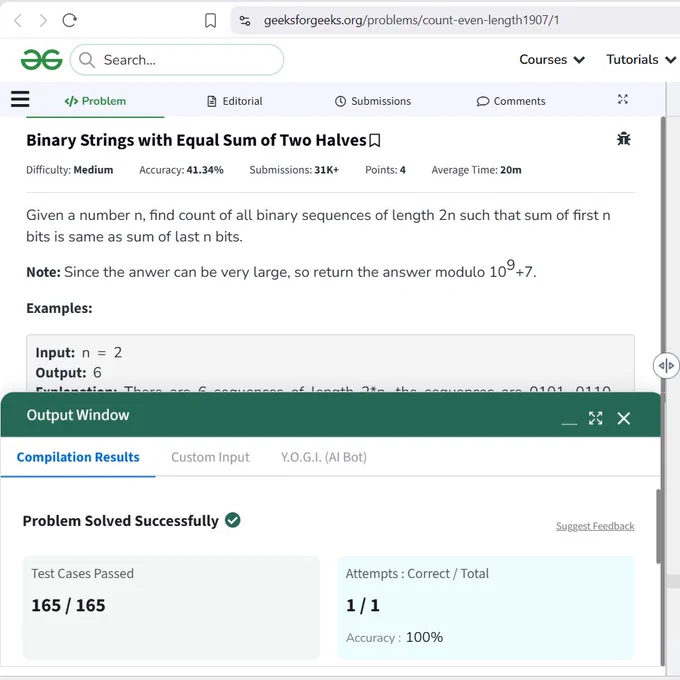Open the GeeksforGeeks logo home link
680x680 pixels.
(x=42, y=59)
